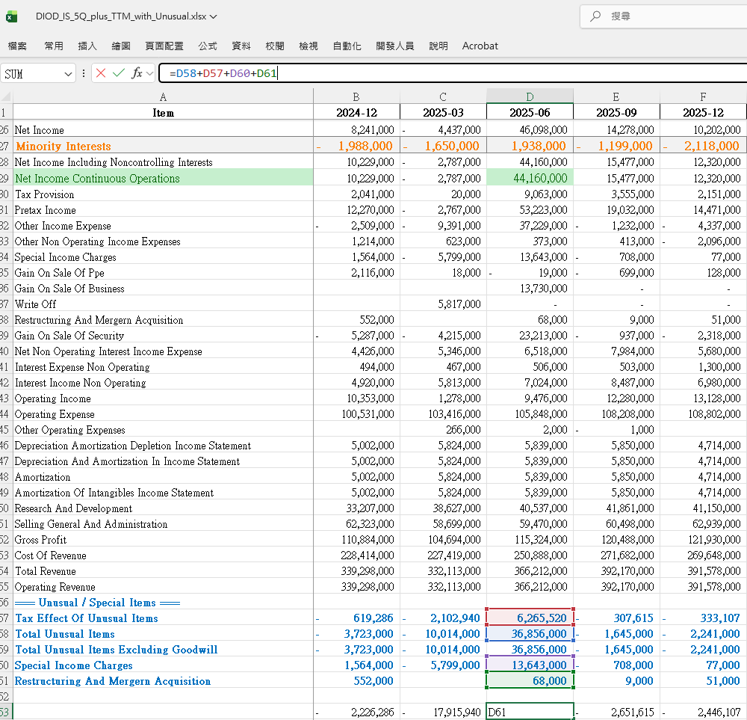The width and height of the screenshot is (747, 720).
Task: Click the vertical dots handle beside Name Box
Action: (x=84, y=73)
